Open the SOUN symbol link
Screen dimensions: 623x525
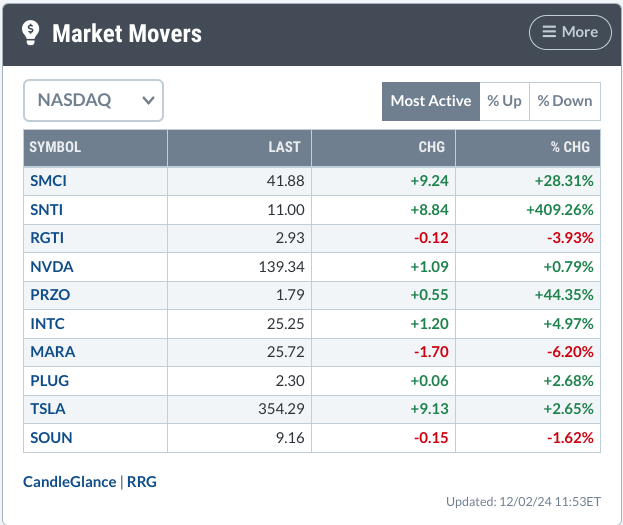pos(51,438)
